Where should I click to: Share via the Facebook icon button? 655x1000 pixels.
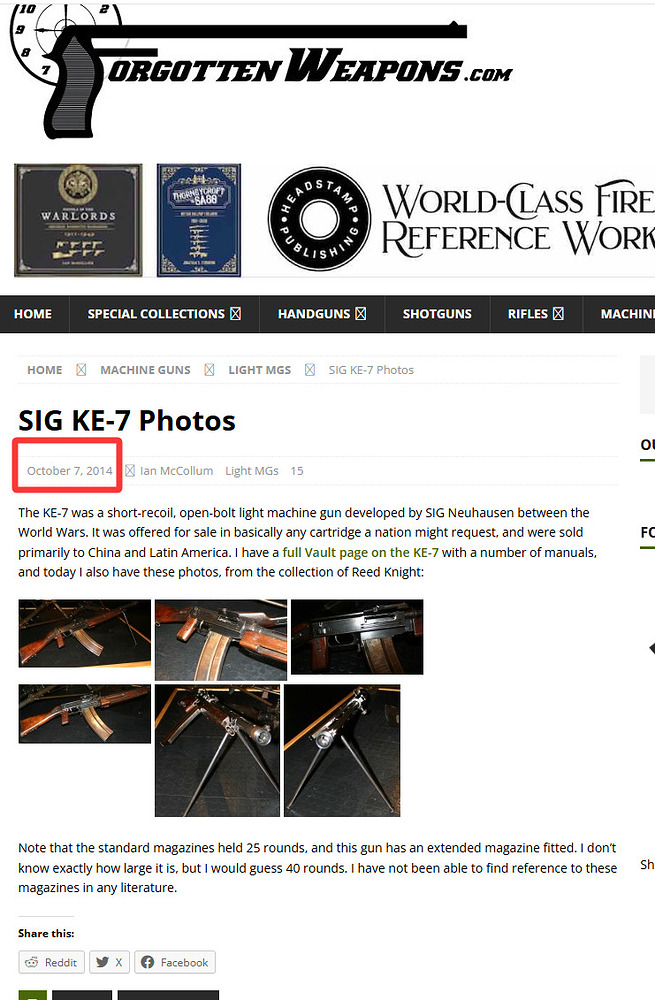[175, 962]
